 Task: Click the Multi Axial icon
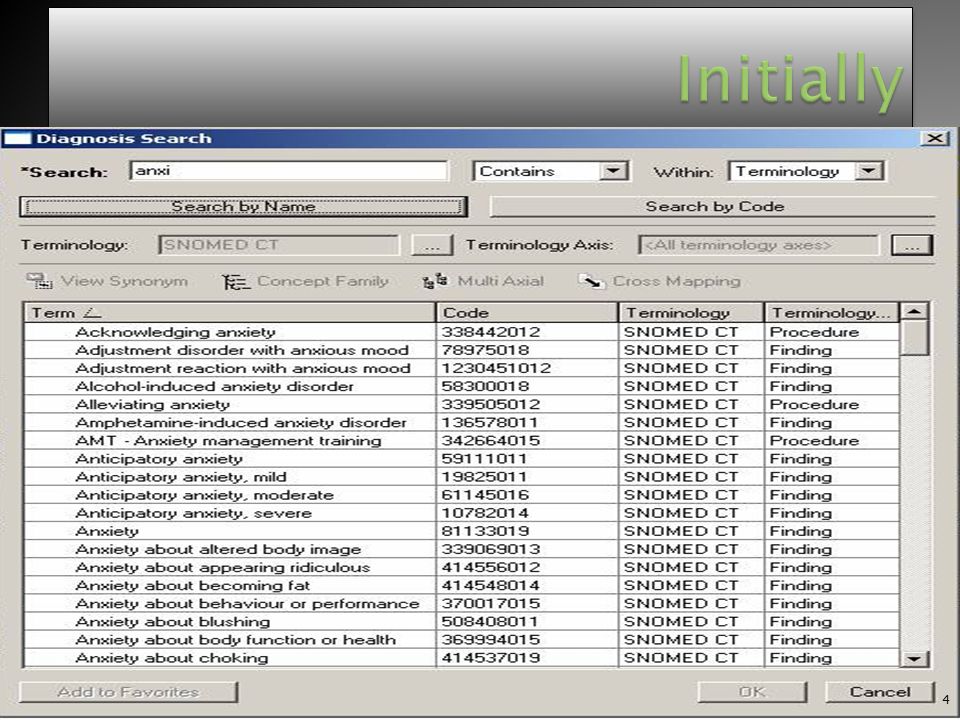pos(435,281)
